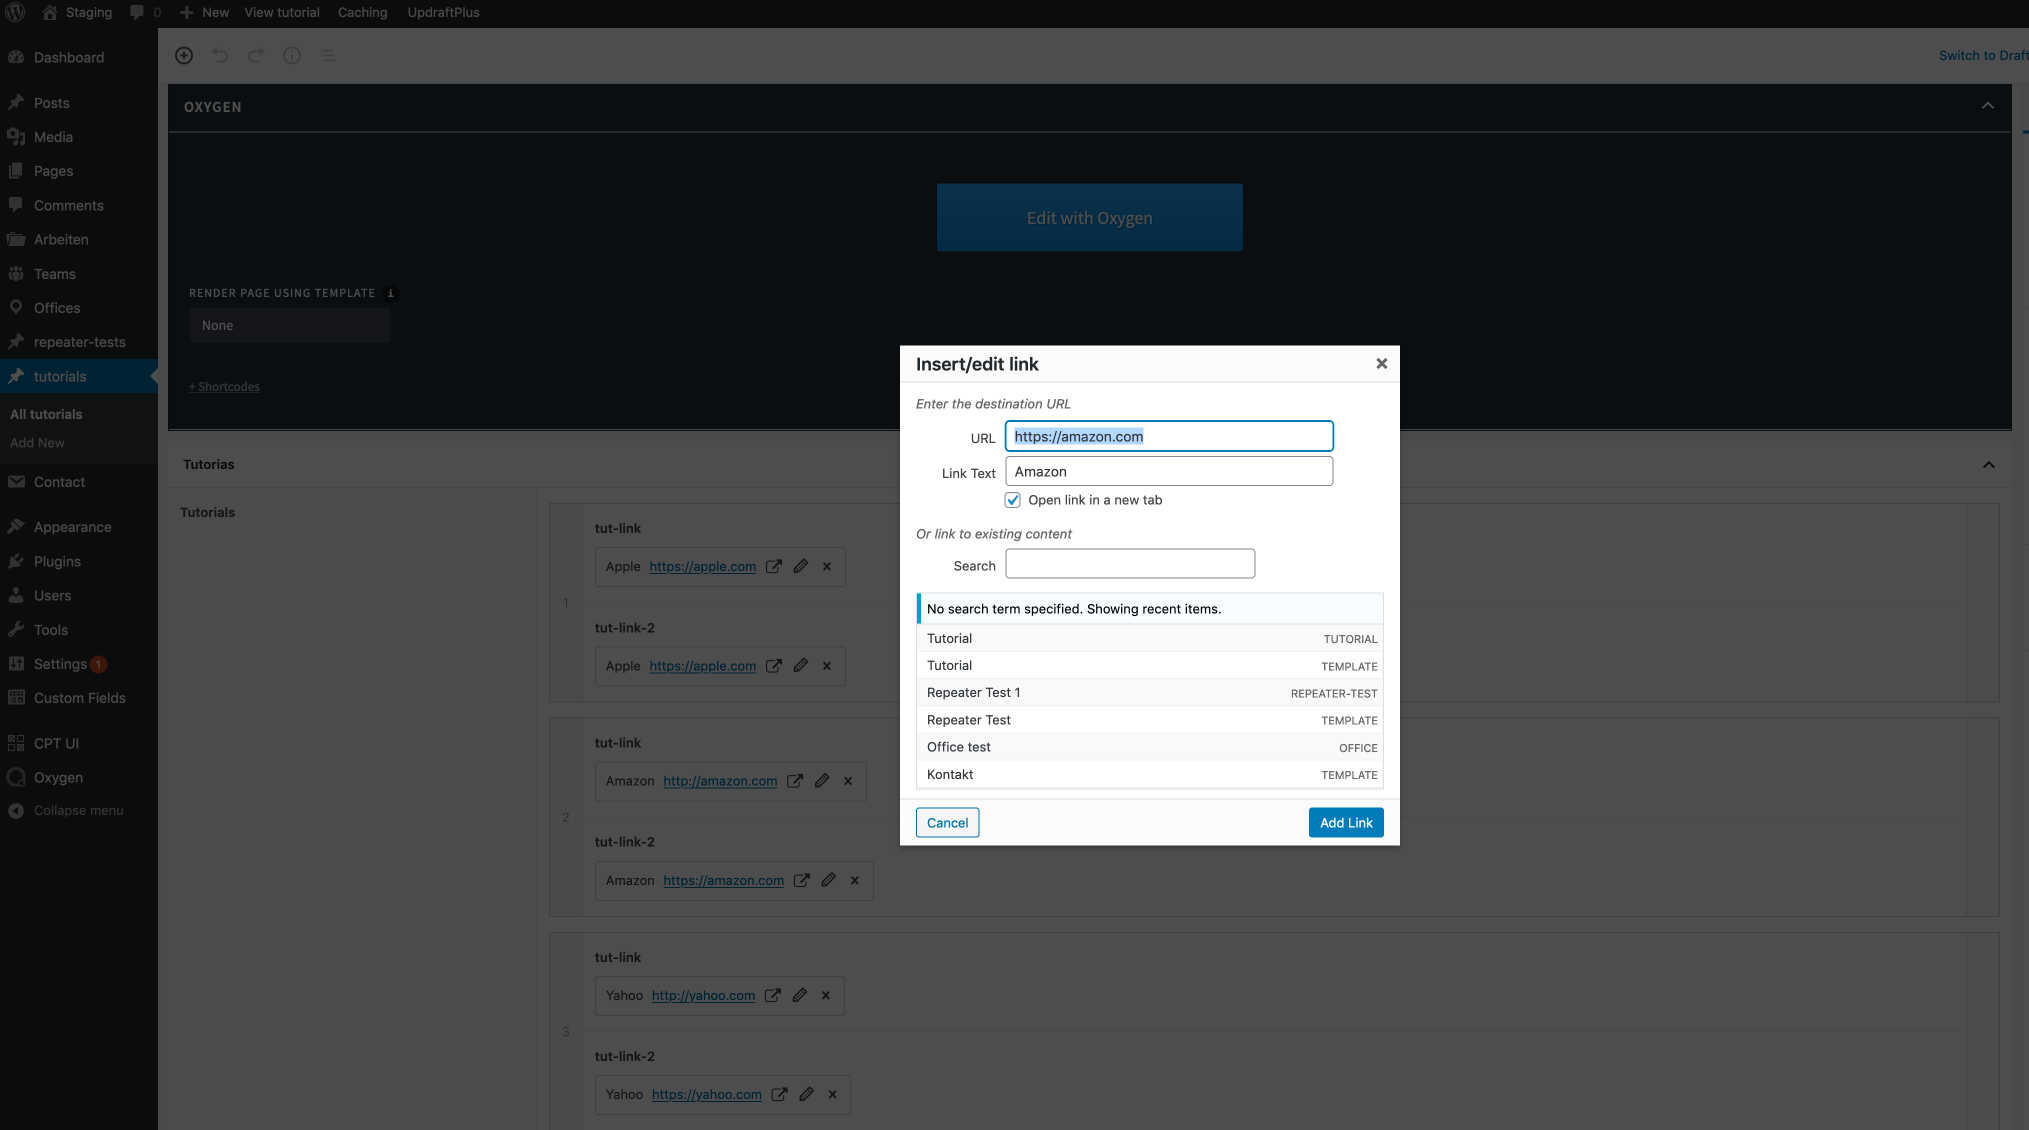Click View tutorial in admin bar
Image resolution: width=2029 pixels, height=1130 pixels.
[x=282, y=13]
